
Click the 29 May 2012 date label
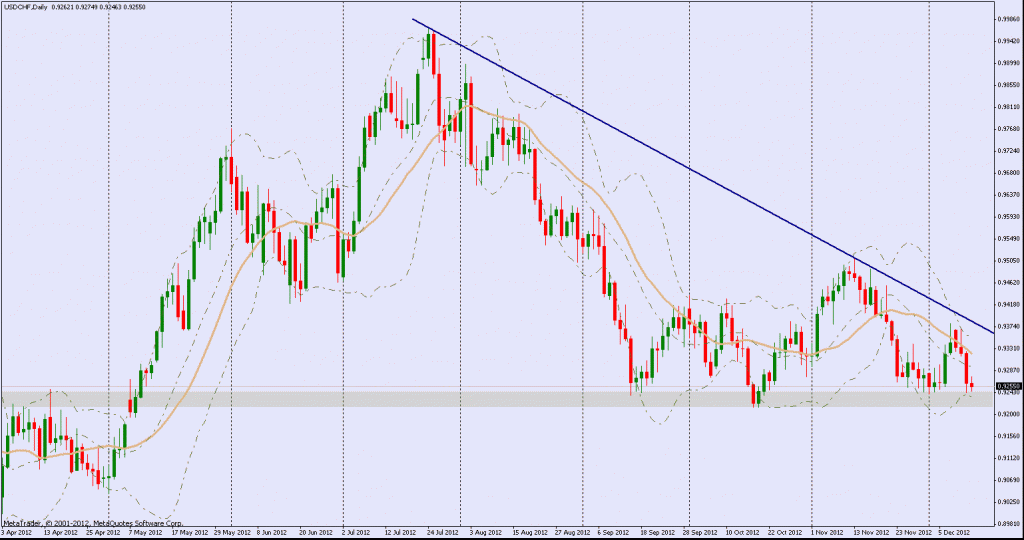[232, 533]
